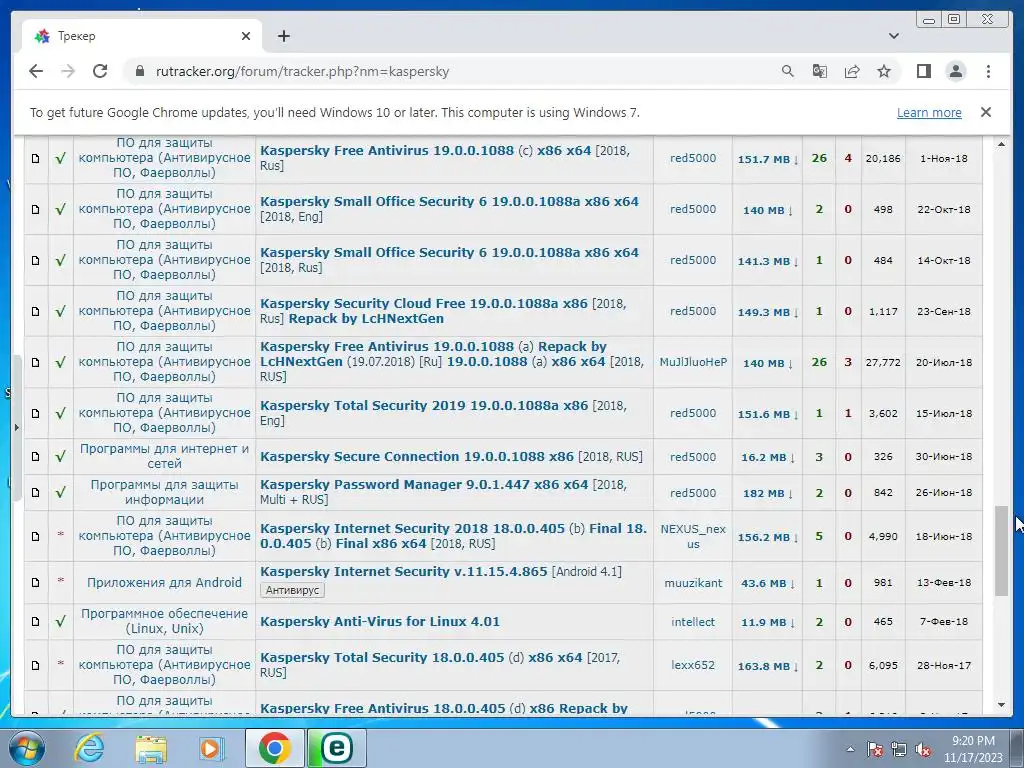Dismiss the Chrome update notice
The image size is (1024, 768).
(x=985, y=112)
